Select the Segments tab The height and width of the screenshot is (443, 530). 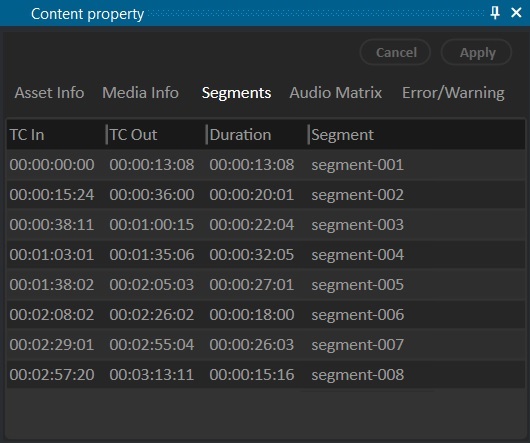click(236, 93)
